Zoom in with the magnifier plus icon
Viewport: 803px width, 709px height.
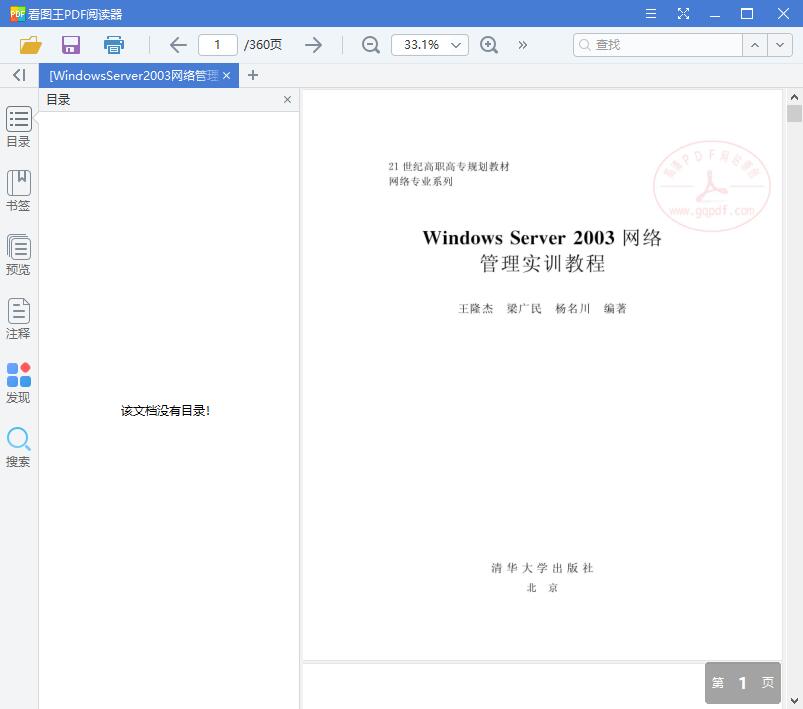point(489,45)
